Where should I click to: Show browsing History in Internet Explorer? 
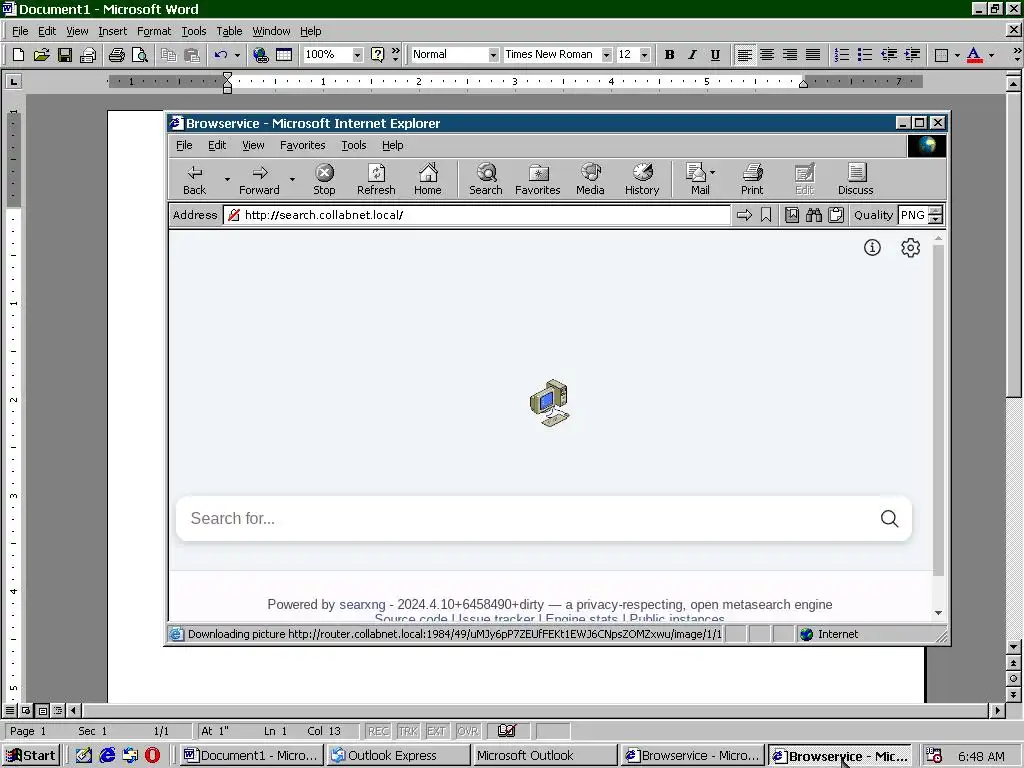(x=642, y=180)
